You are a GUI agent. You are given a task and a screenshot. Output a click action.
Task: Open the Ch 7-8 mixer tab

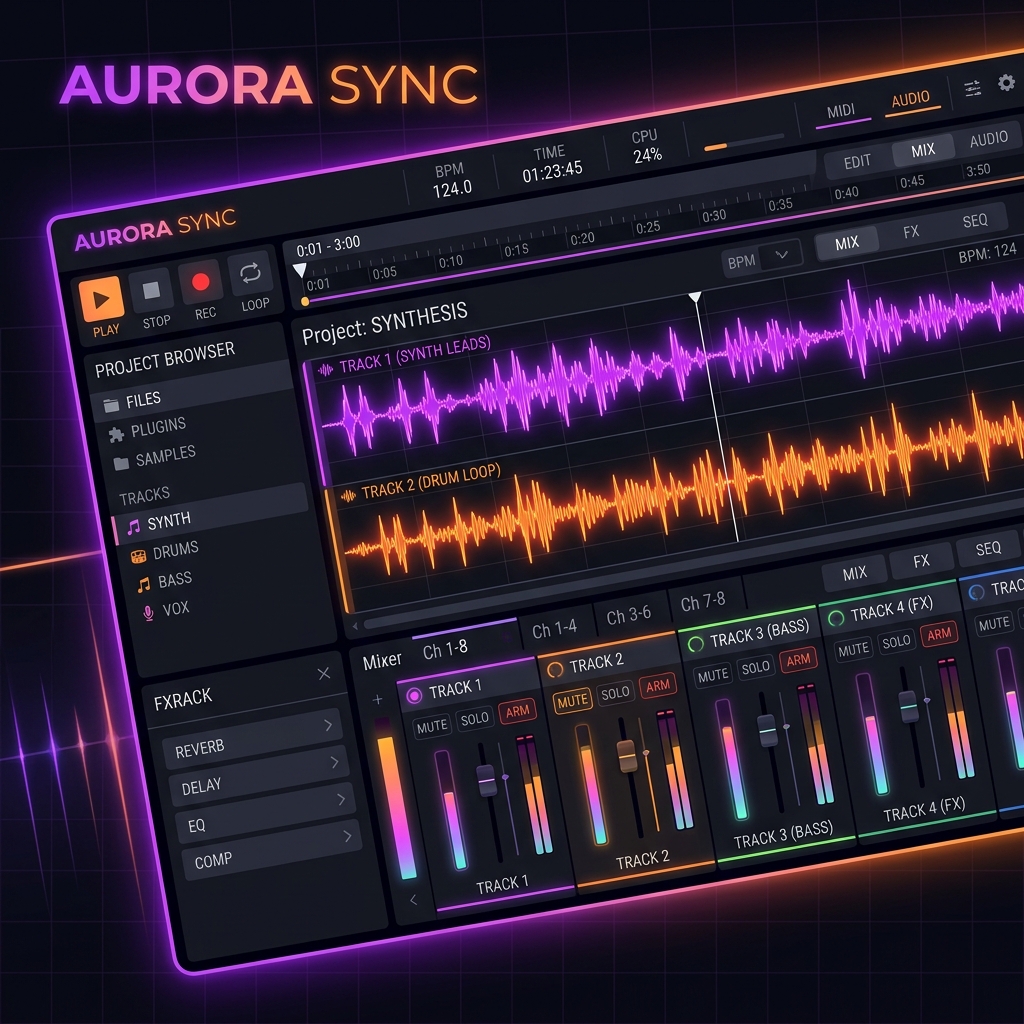click(x=703, y=602)
